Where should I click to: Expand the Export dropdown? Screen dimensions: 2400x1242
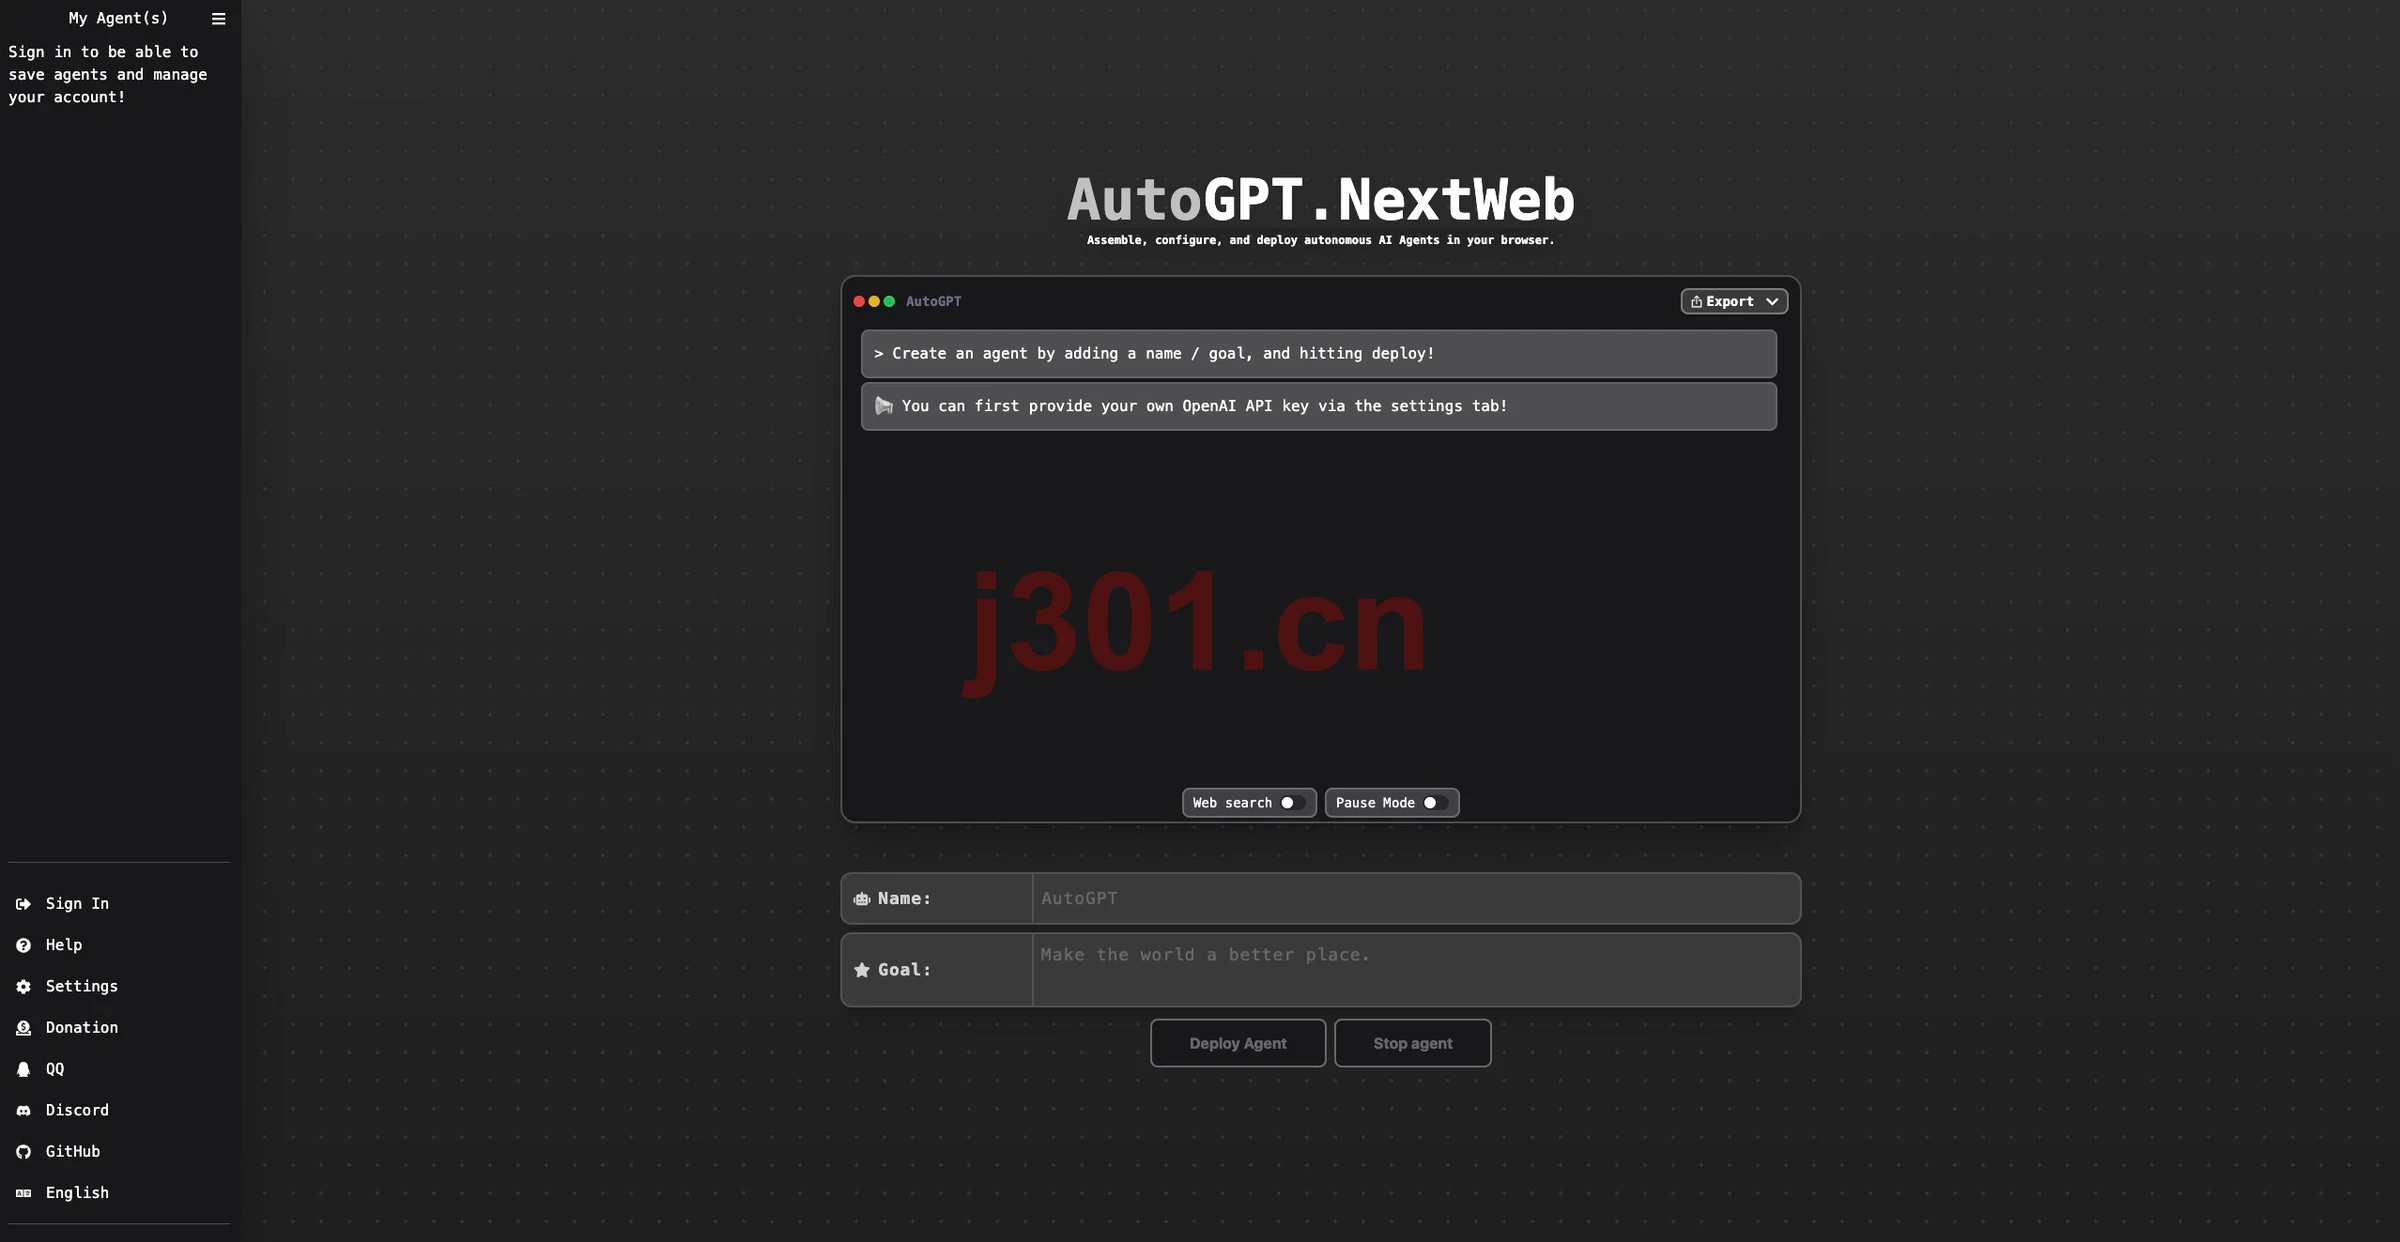tap(1734, 302)
